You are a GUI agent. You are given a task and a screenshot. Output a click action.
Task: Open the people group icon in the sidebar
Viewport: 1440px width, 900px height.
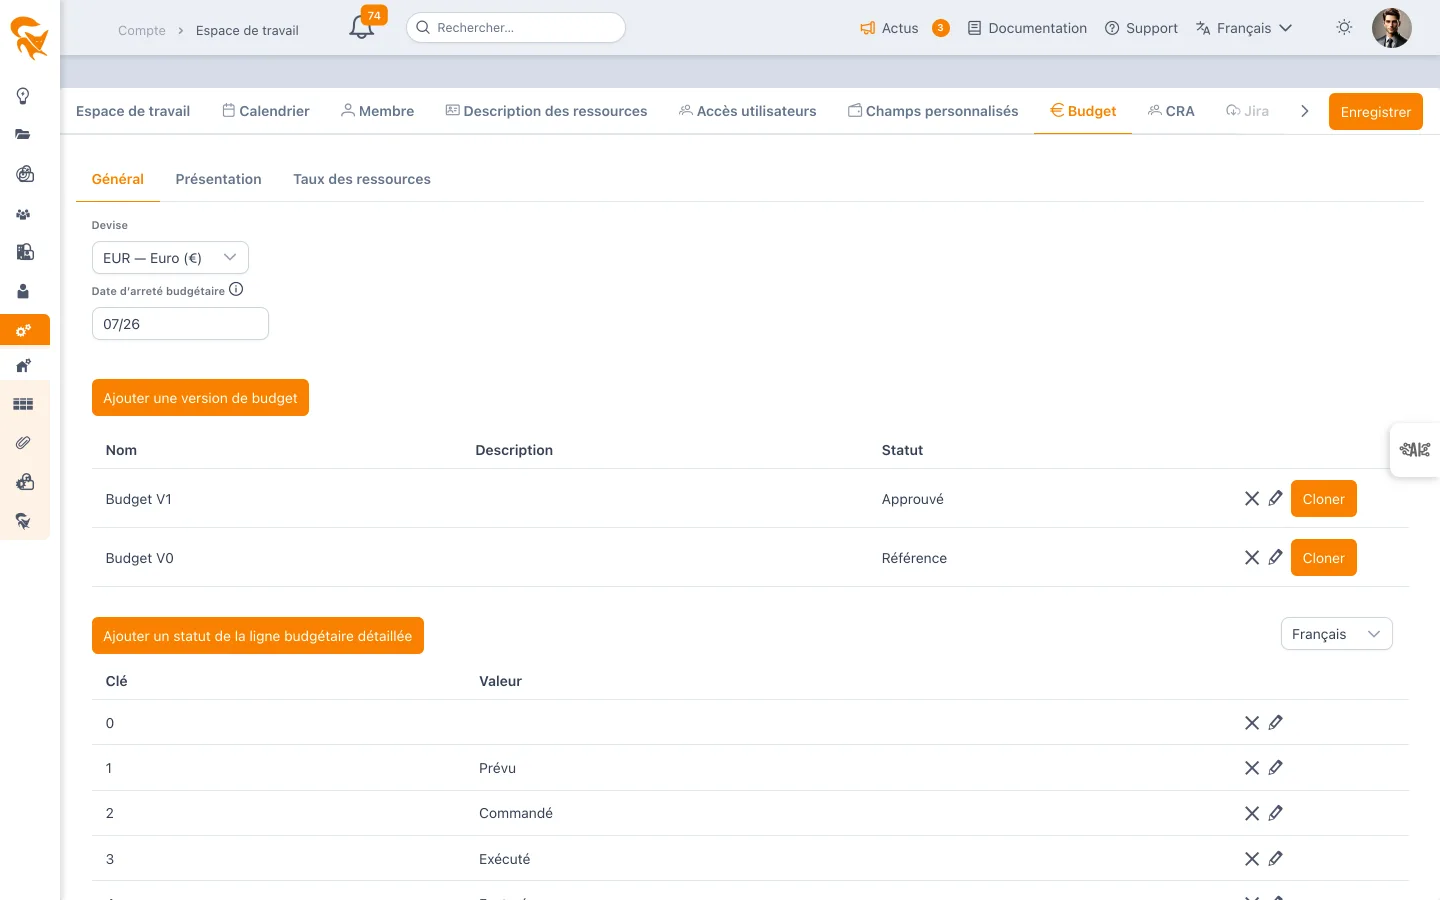pos(23,214)
